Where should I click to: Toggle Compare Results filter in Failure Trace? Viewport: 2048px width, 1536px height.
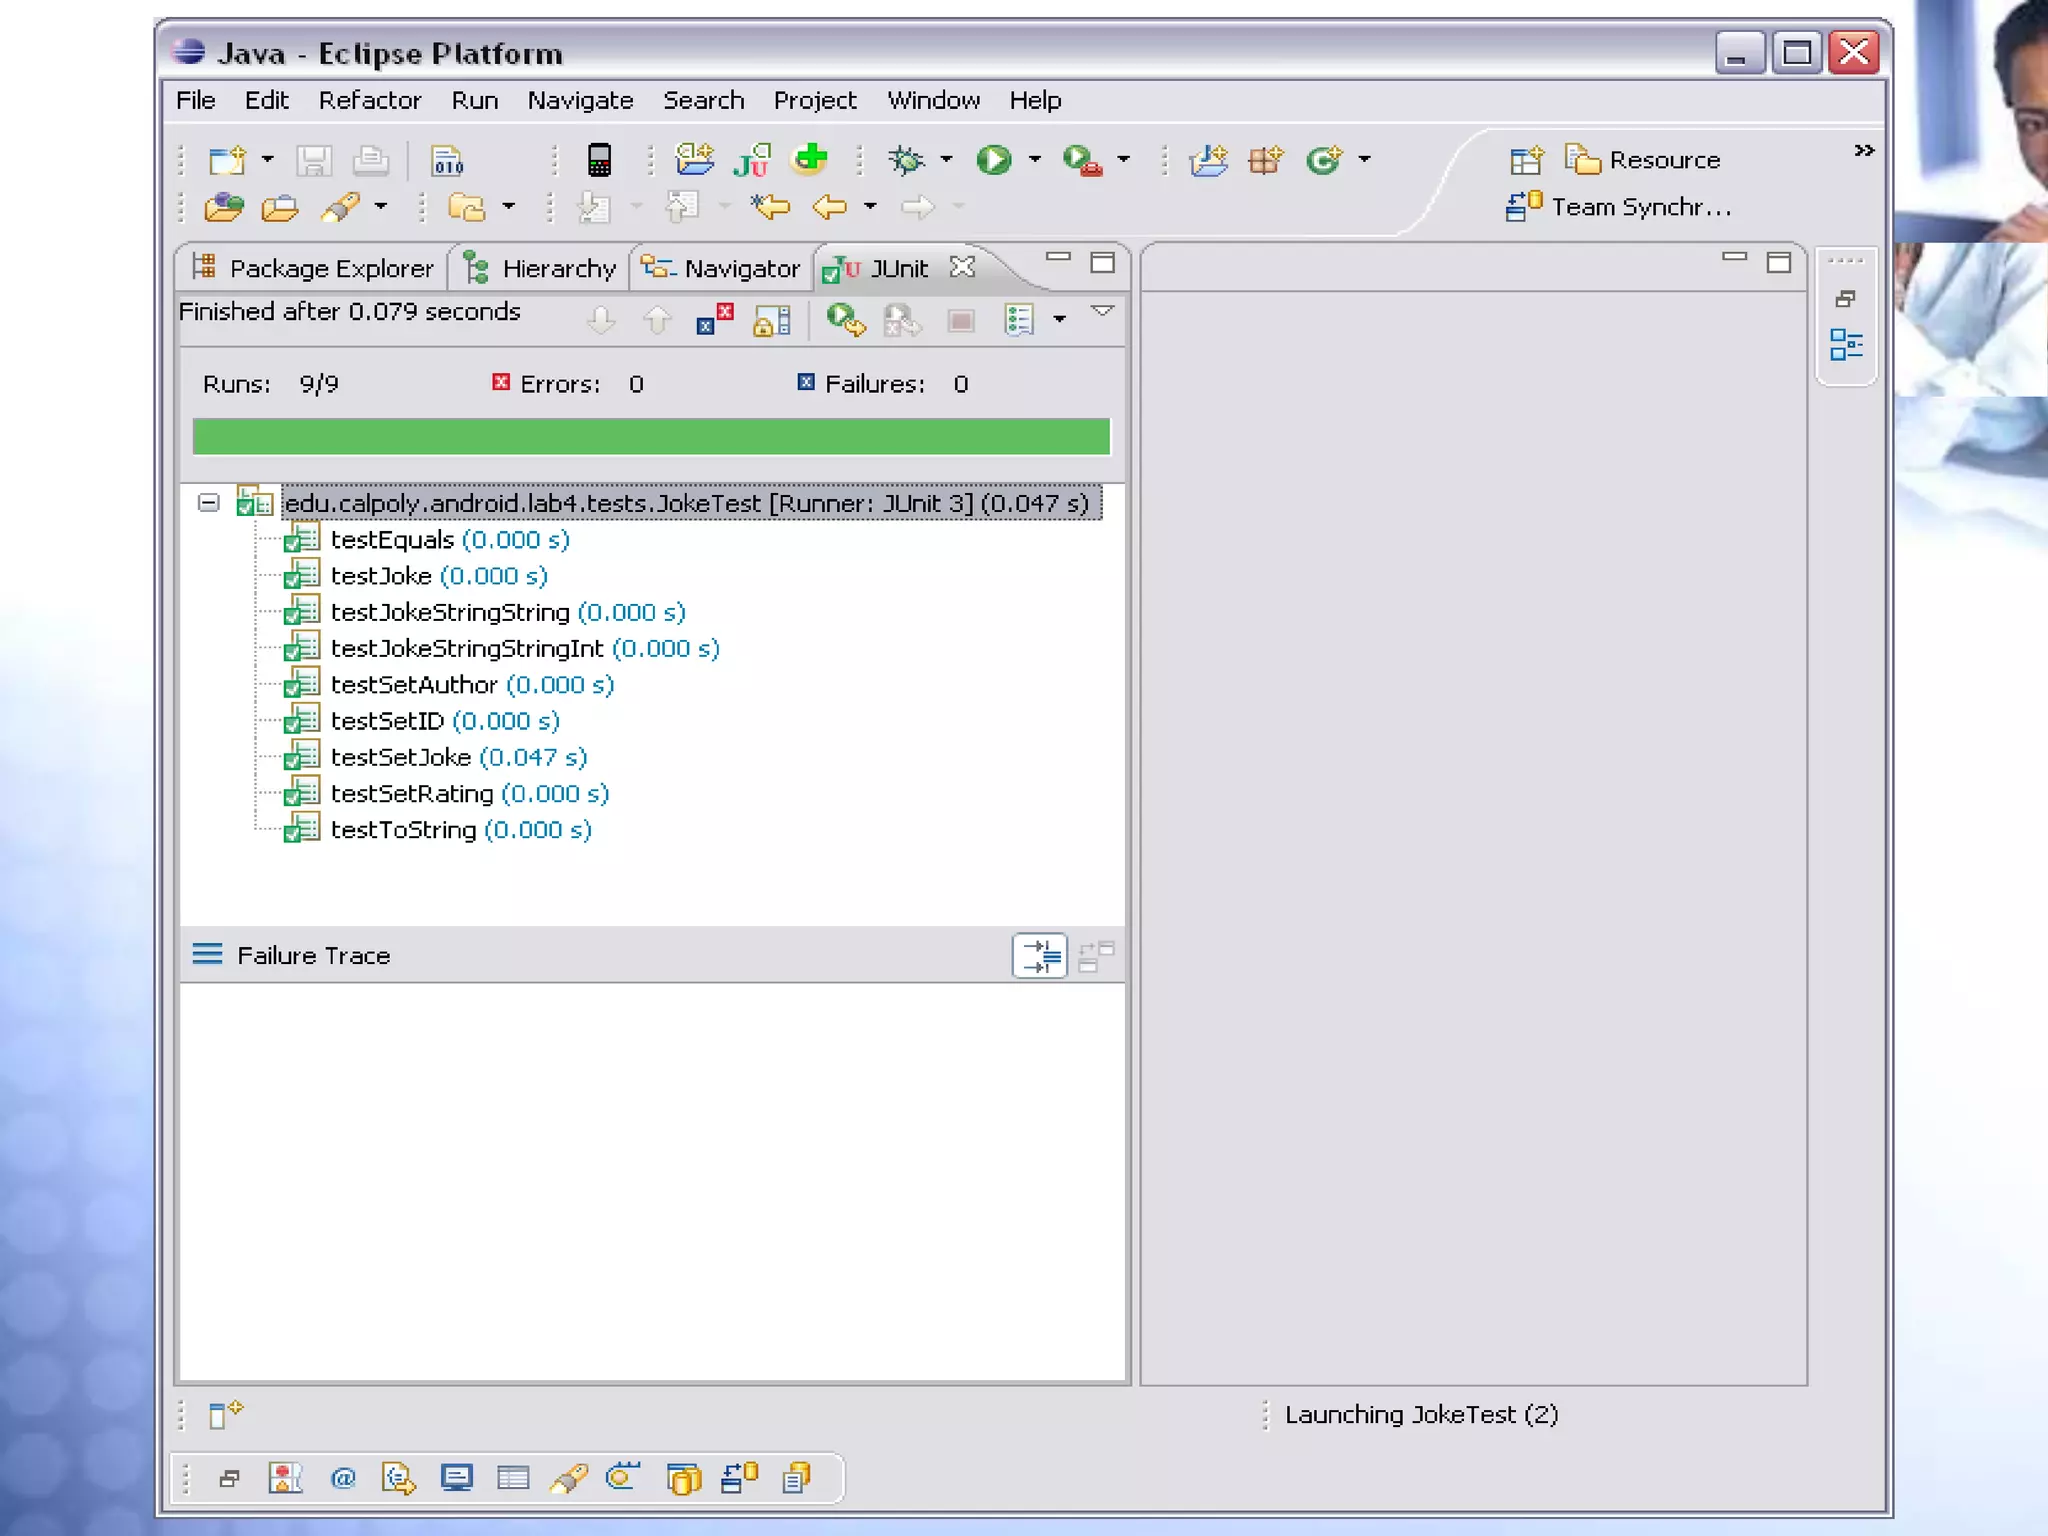(x=1039, y=956)
